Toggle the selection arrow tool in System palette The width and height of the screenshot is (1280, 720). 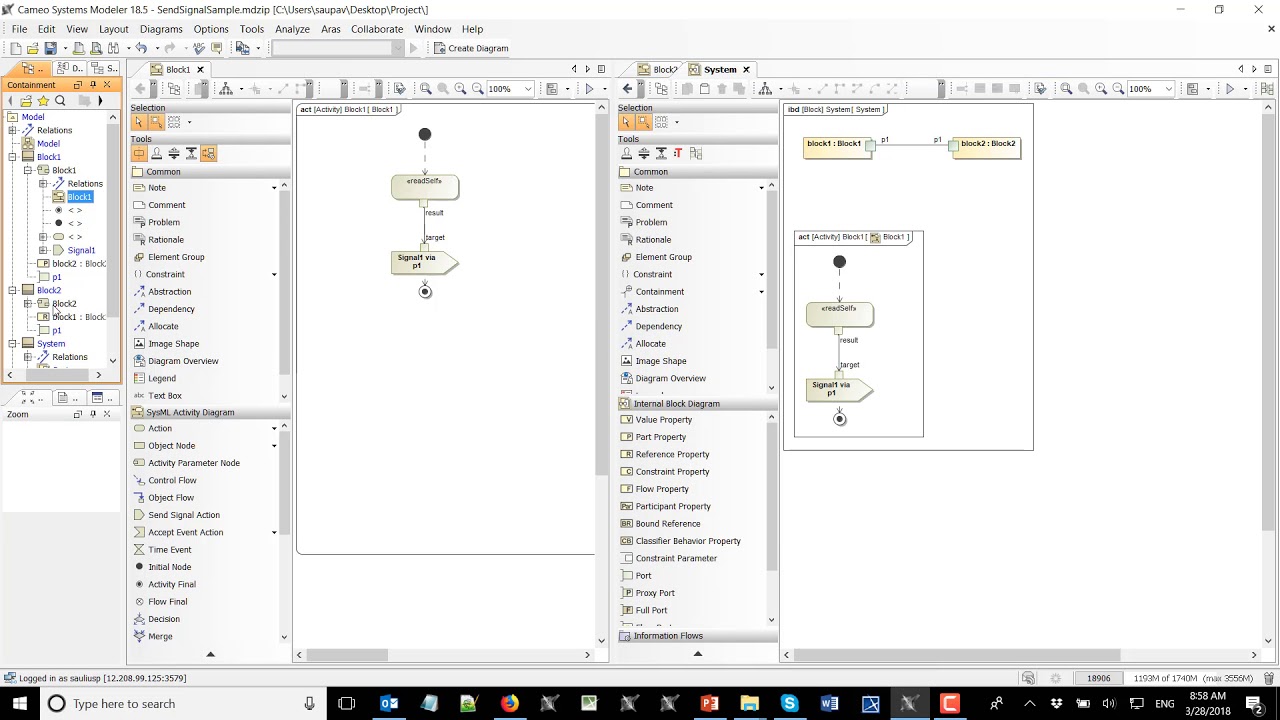(627, 122)
